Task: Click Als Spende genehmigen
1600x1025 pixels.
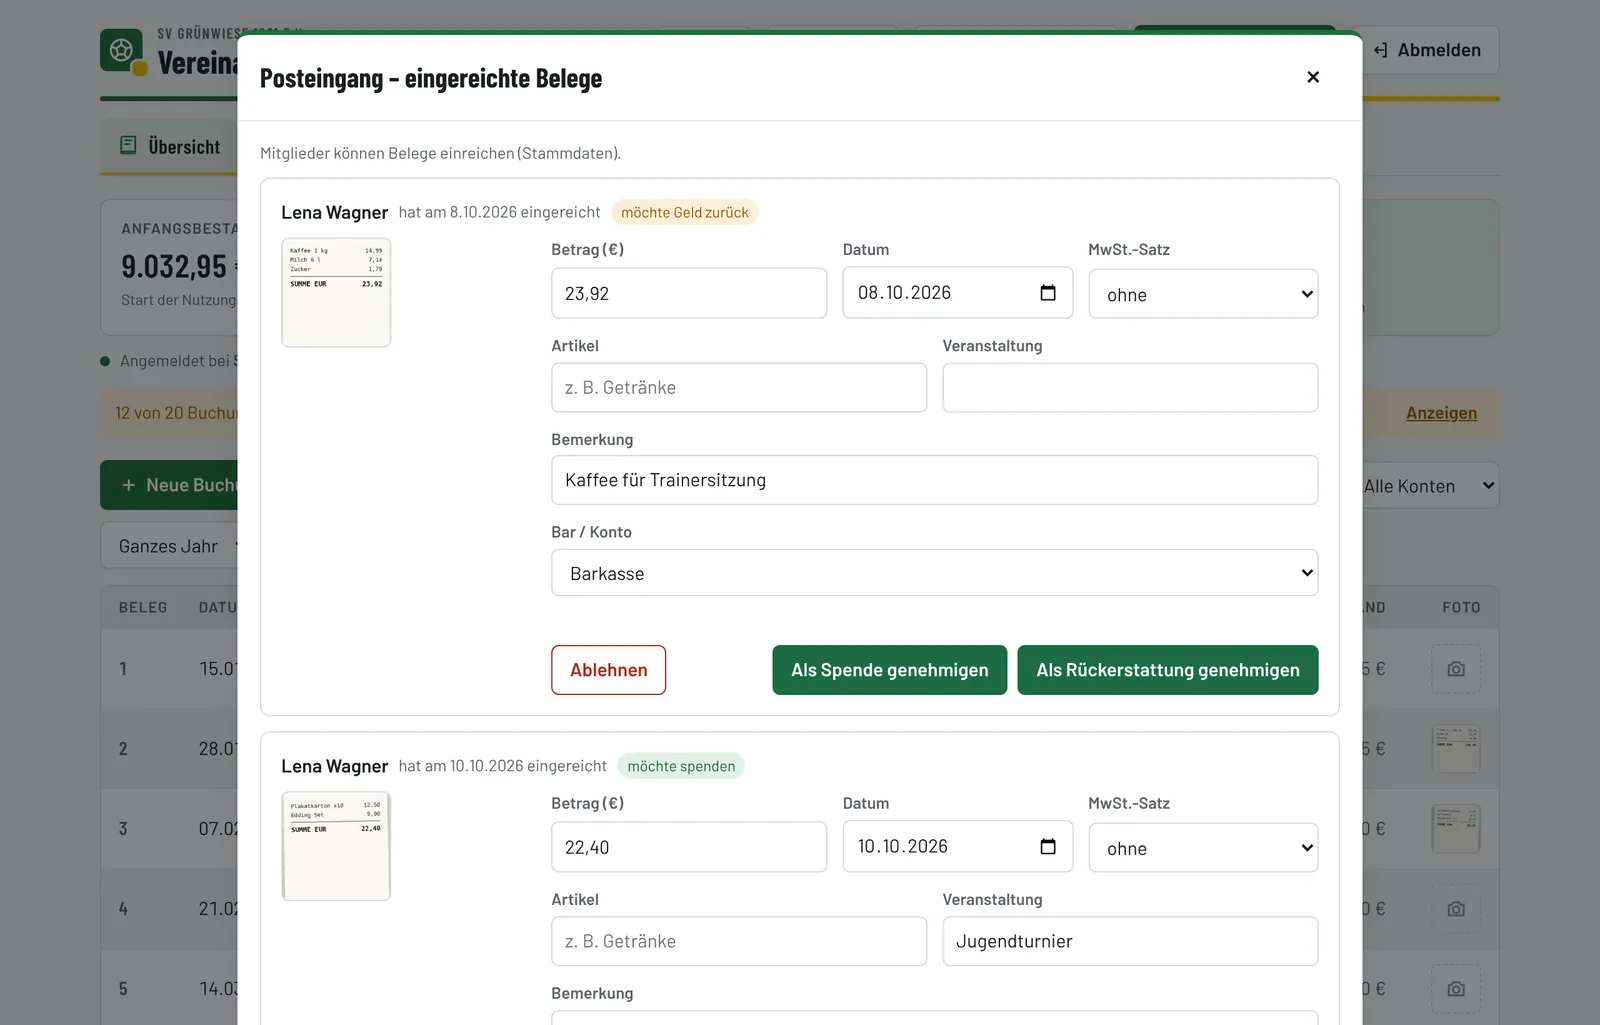Action: point(890,670)
